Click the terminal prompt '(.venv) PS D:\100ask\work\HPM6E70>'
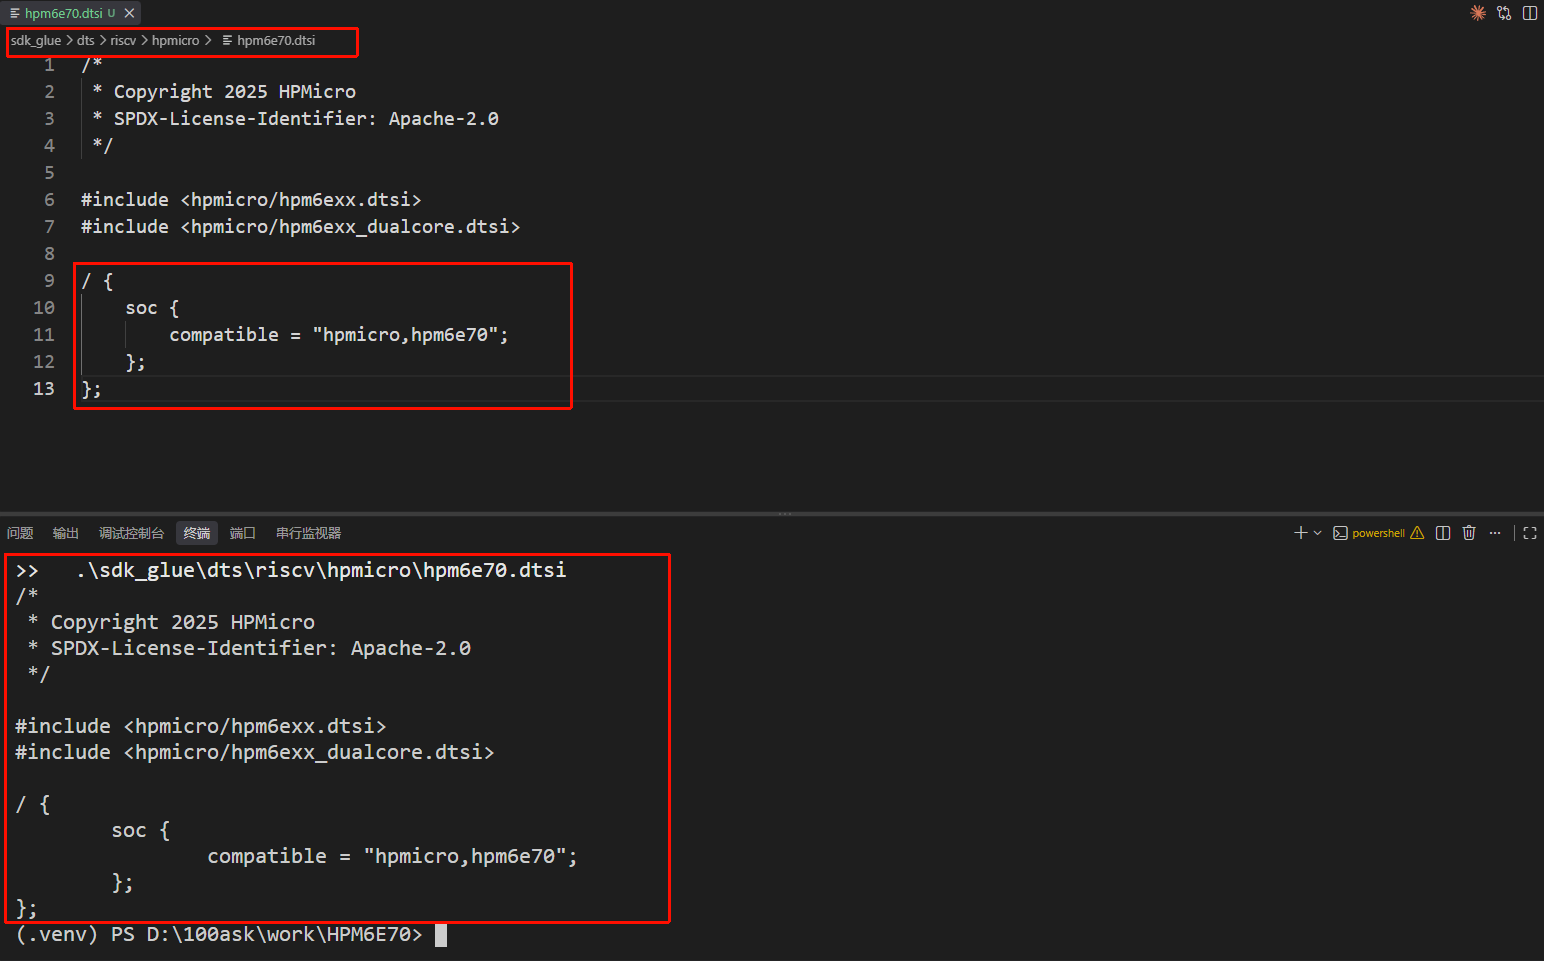Screen dimensions: 1544x961 tap(219, 934)
